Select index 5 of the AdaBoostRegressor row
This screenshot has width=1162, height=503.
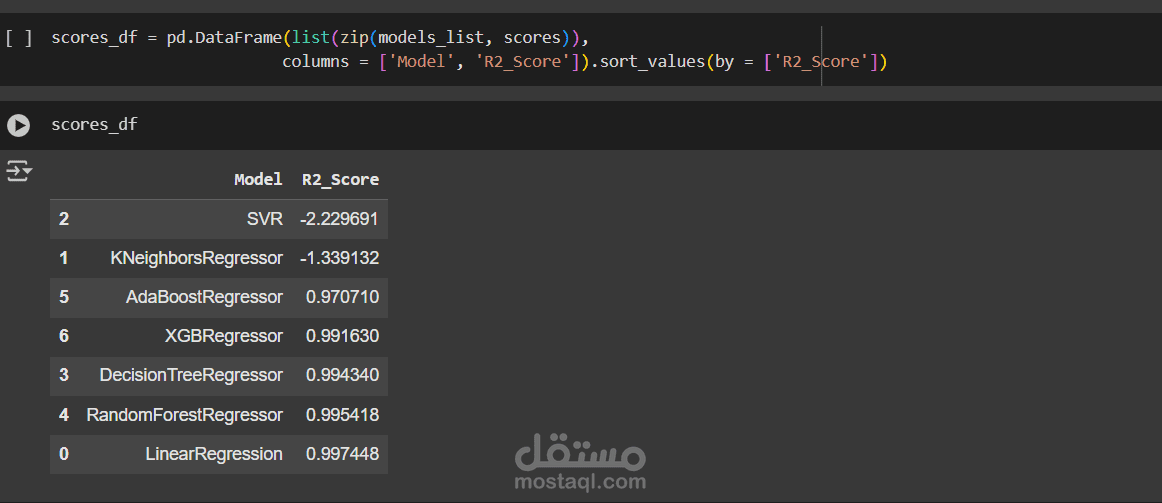(x=64, y=298)
